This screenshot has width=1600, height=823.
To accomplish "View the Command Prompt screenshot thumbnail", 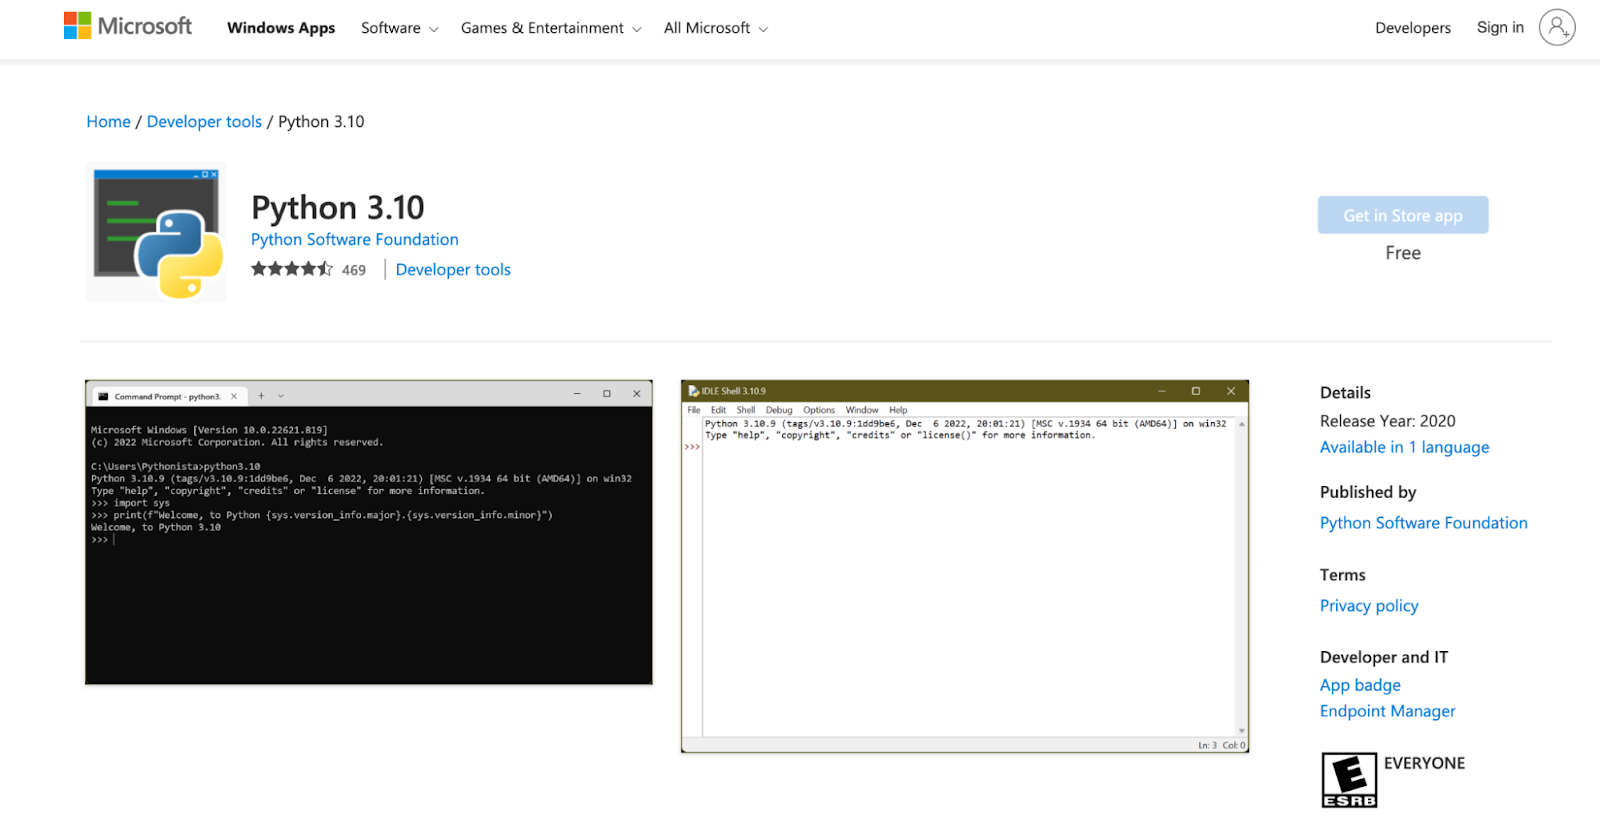I will [369, 532].
